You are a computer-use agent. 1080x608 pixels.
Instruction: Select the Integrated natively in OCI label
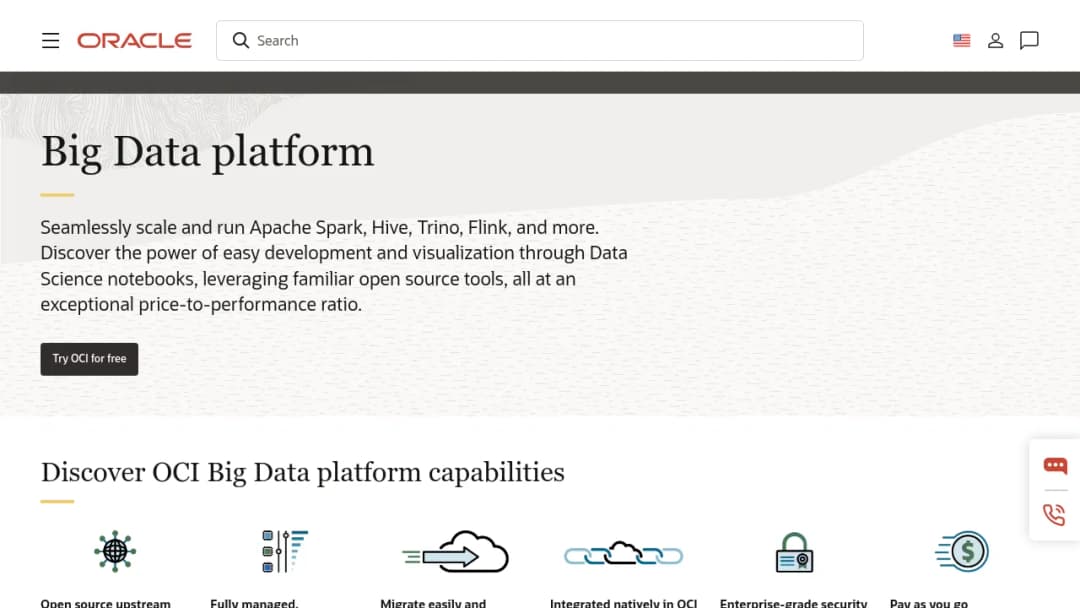point(623,603)
